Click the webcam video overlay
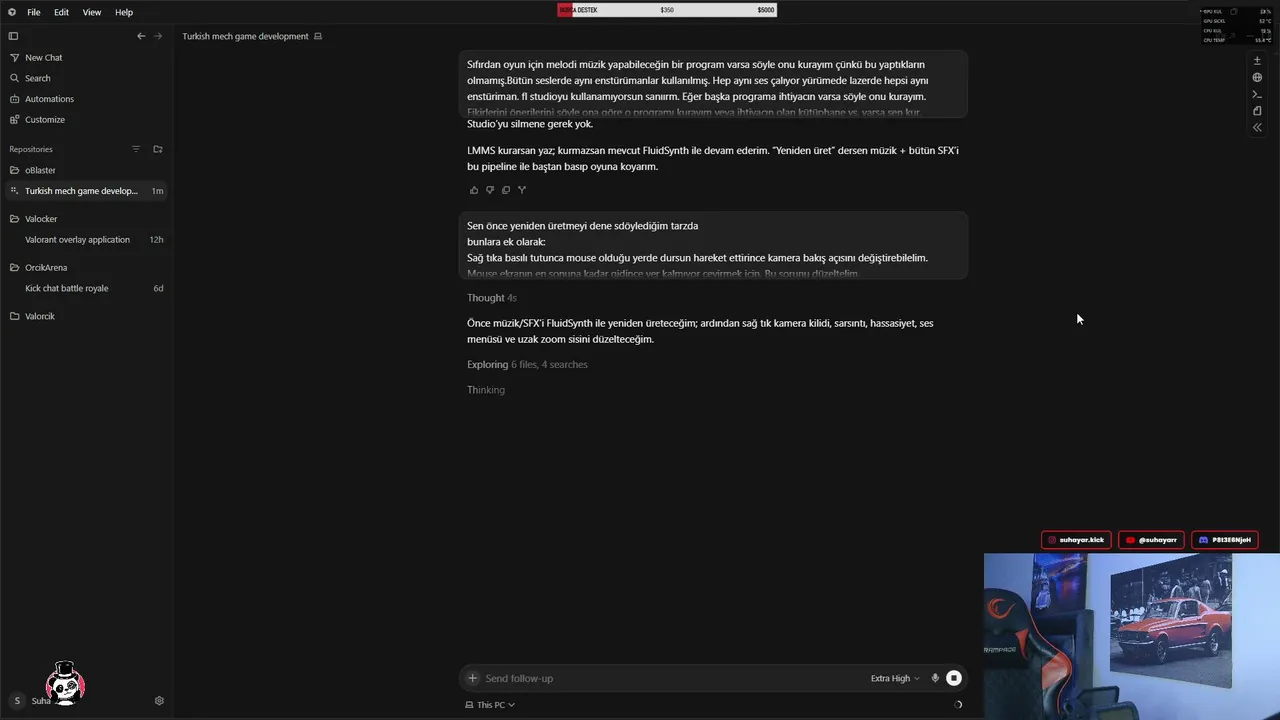 click(1132, 636)
